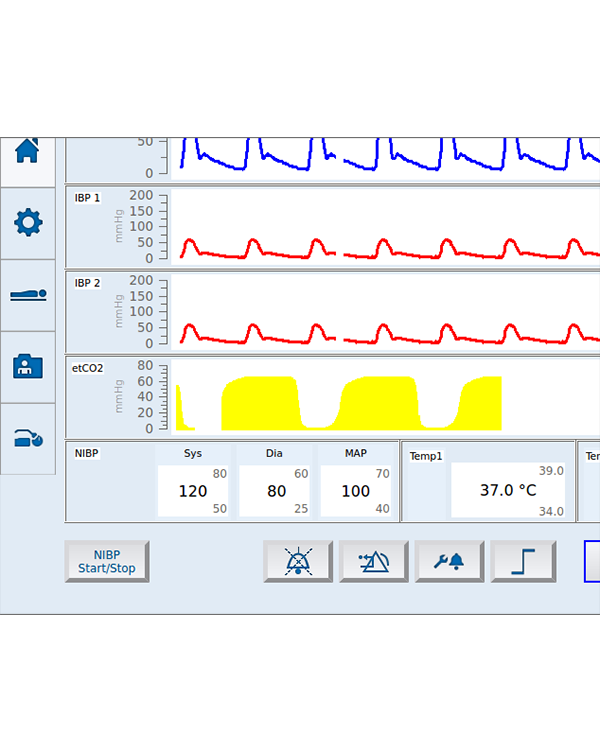Click MAP upper limit 70
The height and width of the screenshot is (752, 600).
point(382,474)
